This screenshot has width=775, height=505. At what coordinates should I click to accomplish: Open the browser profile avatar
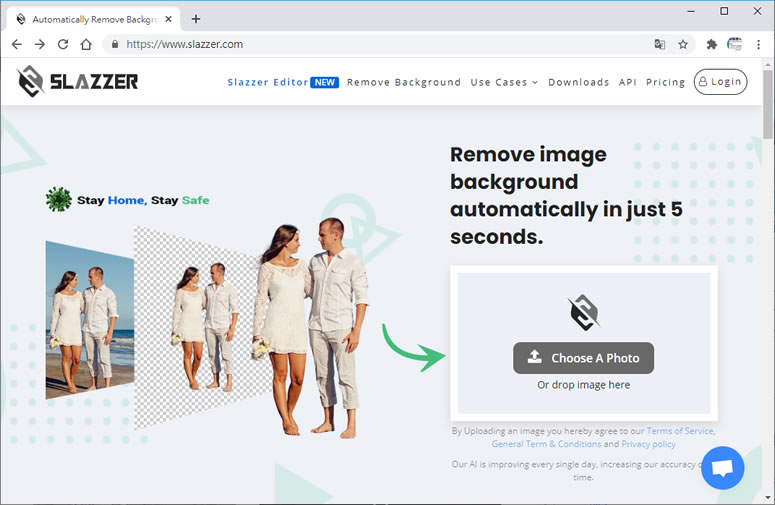734,44
